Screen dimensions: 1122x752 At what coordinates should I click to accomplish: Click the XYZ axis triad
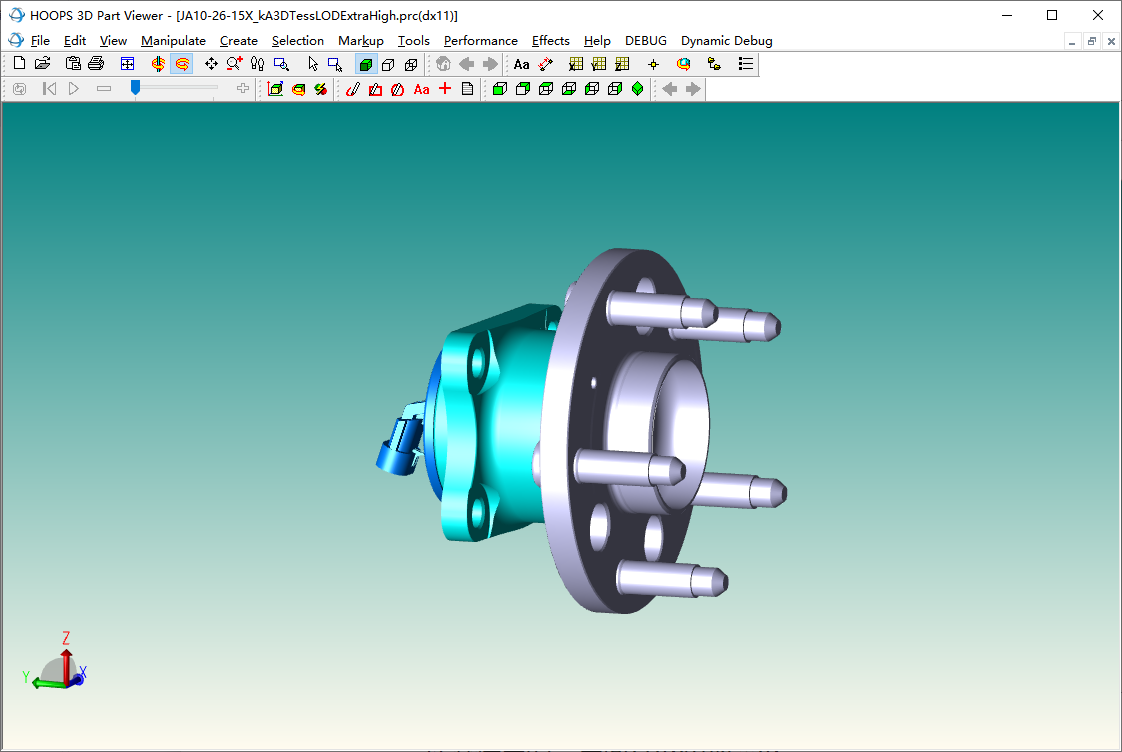[x=56, y=661]
